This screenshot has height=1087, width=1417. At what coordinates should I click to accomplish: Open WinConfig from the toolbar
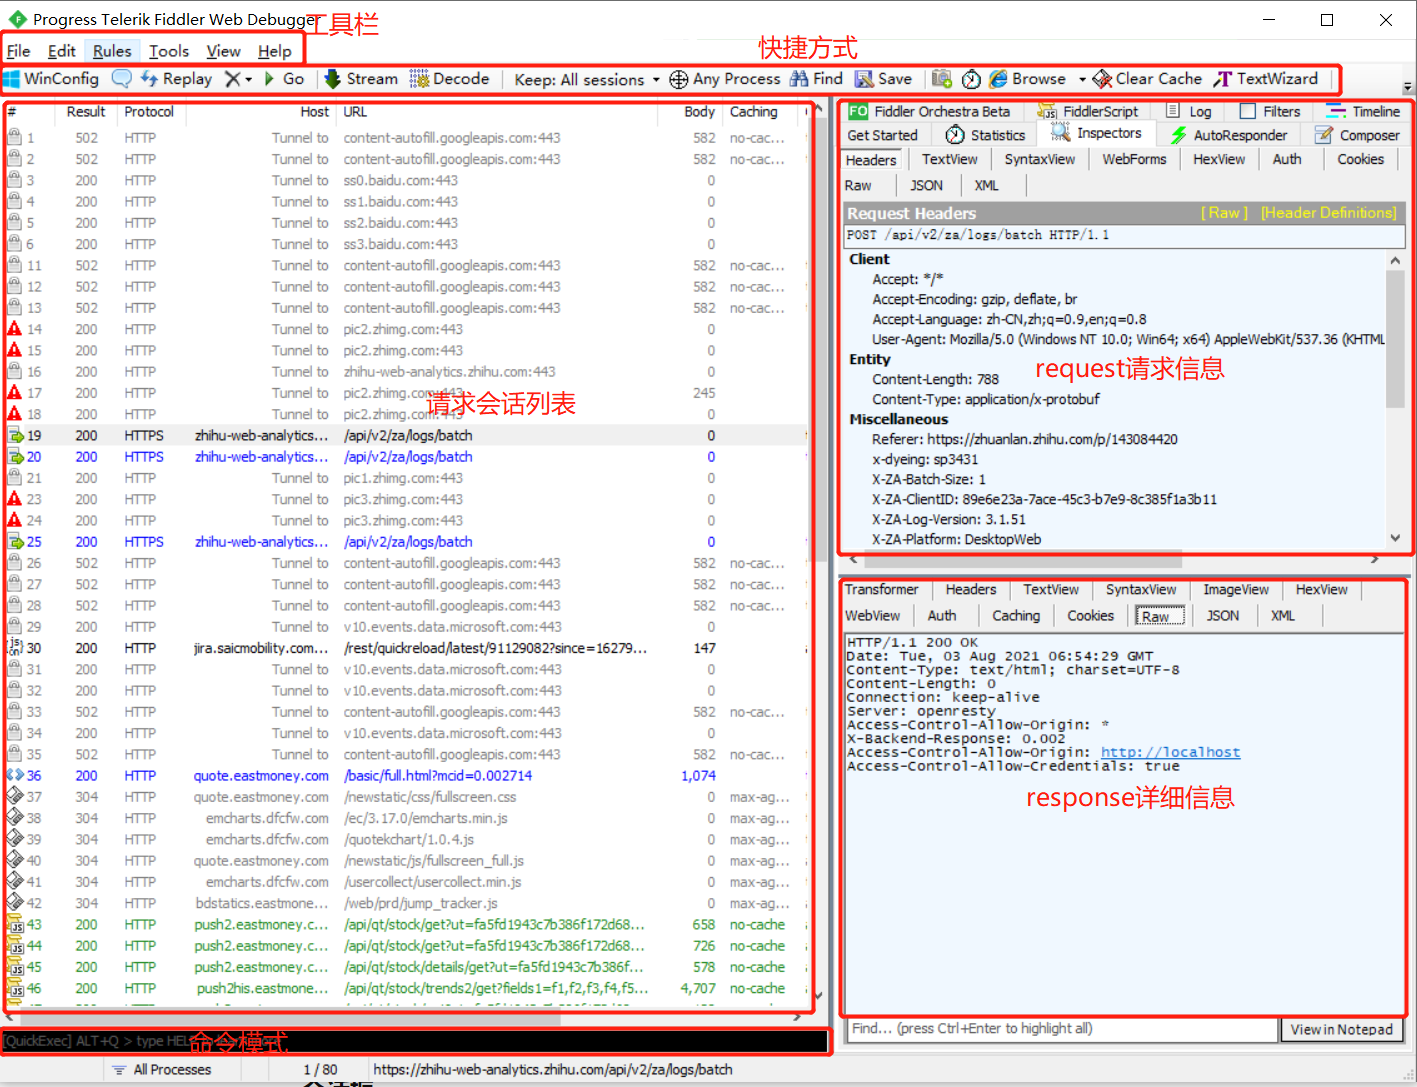tap(52, 79)
